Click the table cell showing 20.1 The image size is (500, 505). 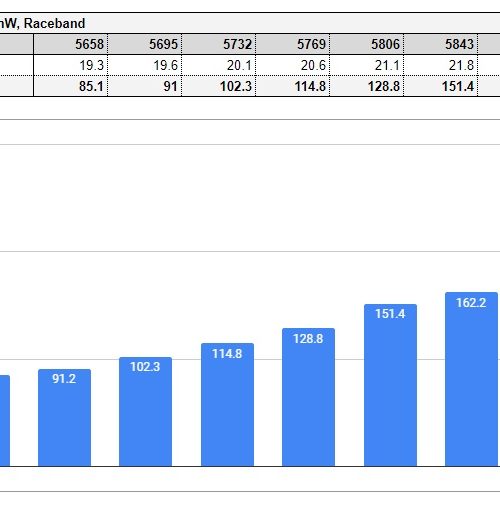coord(219,65)
